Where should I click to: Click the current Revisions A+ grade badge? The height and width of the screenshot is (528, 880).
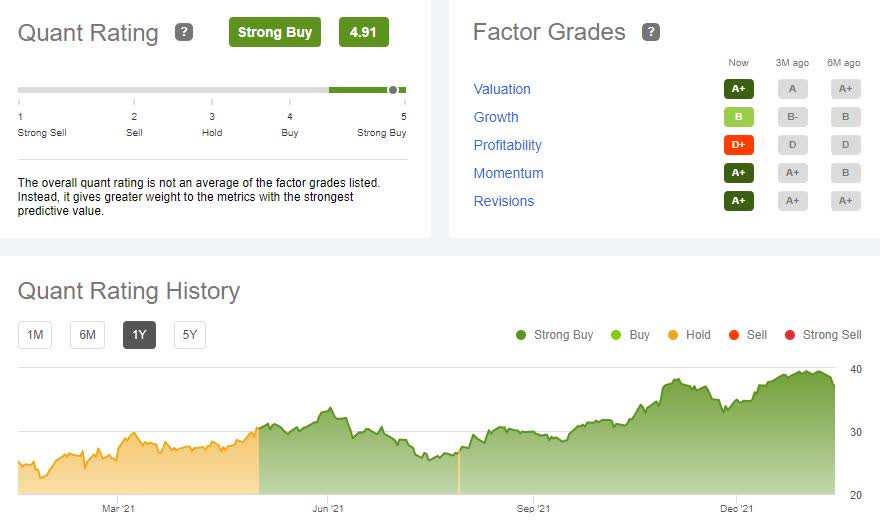click(x=739, y=201)
